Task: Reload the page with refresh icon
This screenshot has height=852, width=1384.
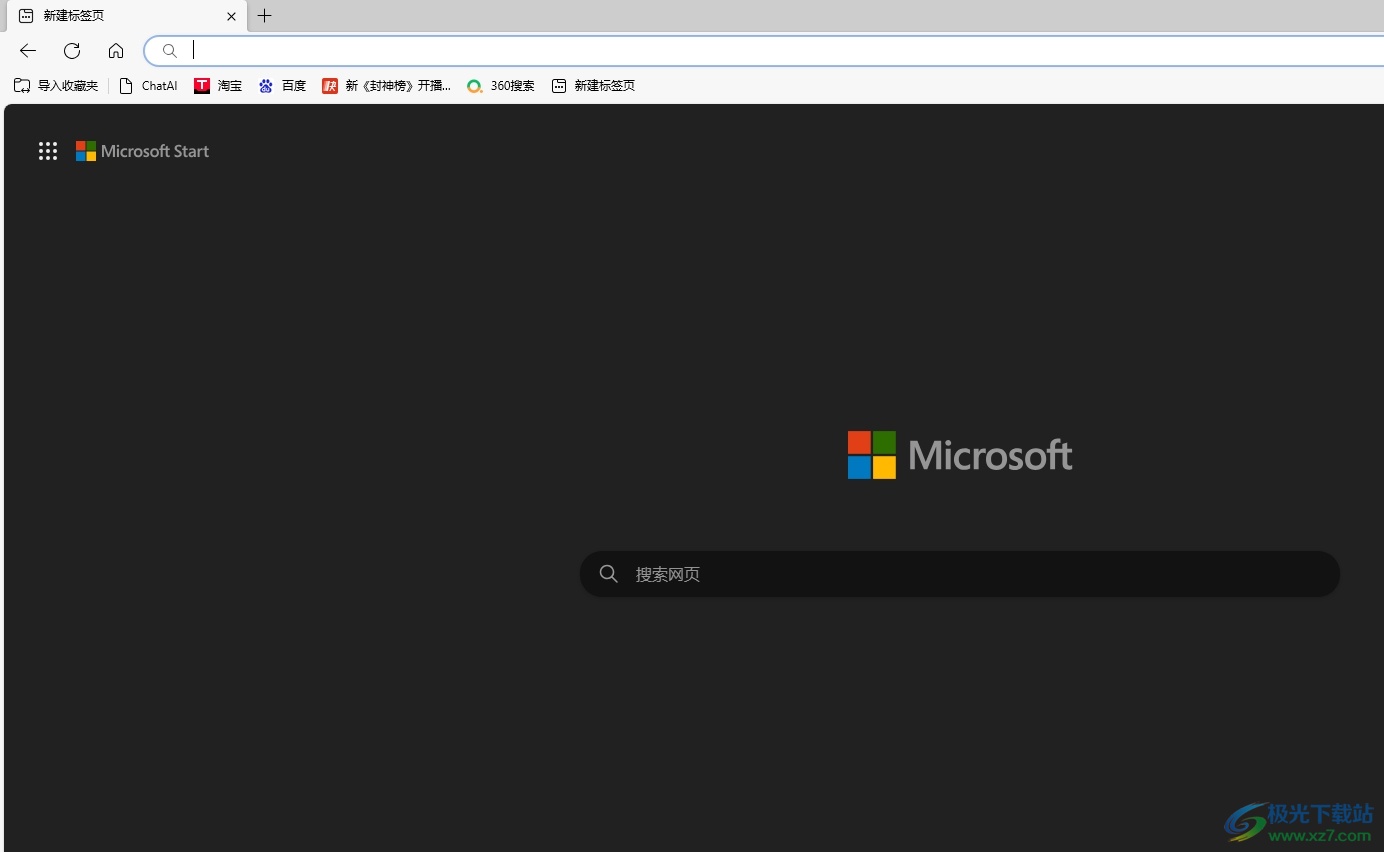Action: [x=72, y=50]
